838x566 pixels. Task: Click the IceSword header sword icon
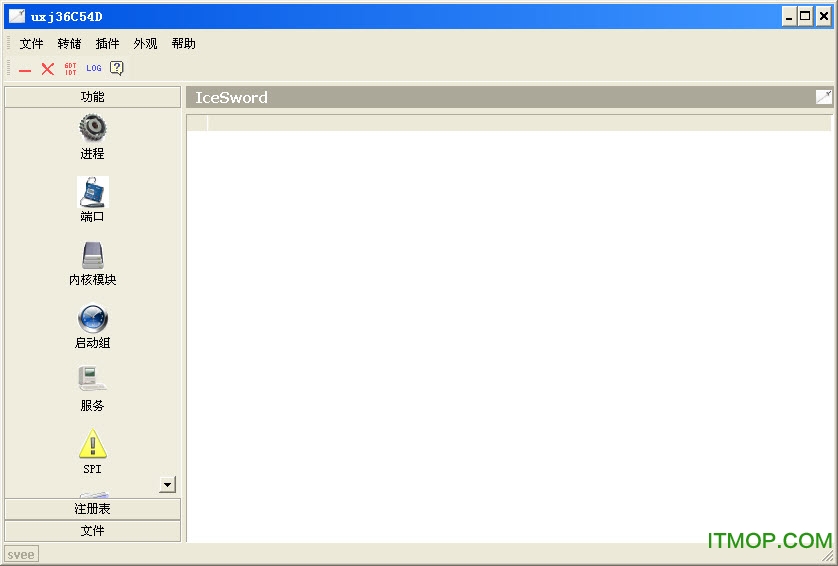824,97
